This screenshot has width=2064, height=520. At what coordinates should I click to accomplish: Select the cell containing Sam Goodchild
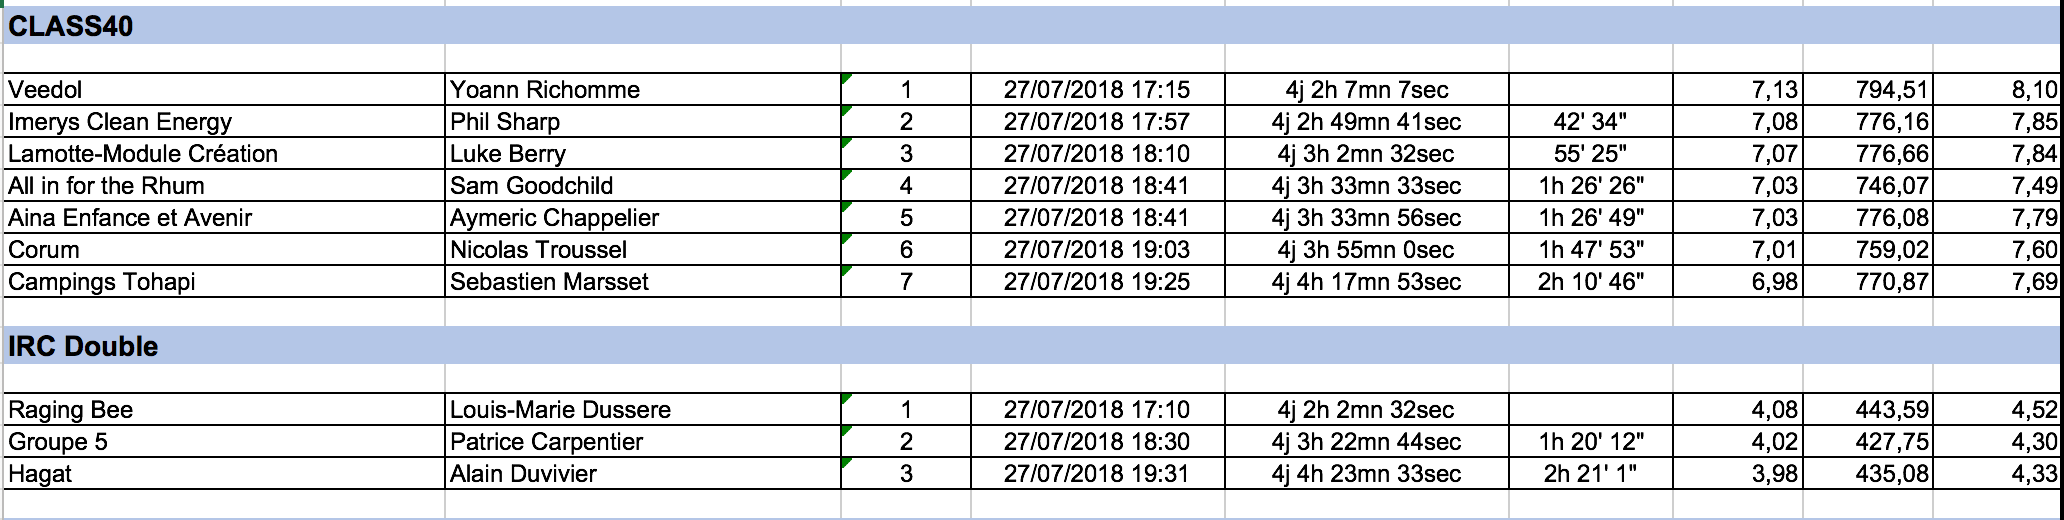coord(531,186)
